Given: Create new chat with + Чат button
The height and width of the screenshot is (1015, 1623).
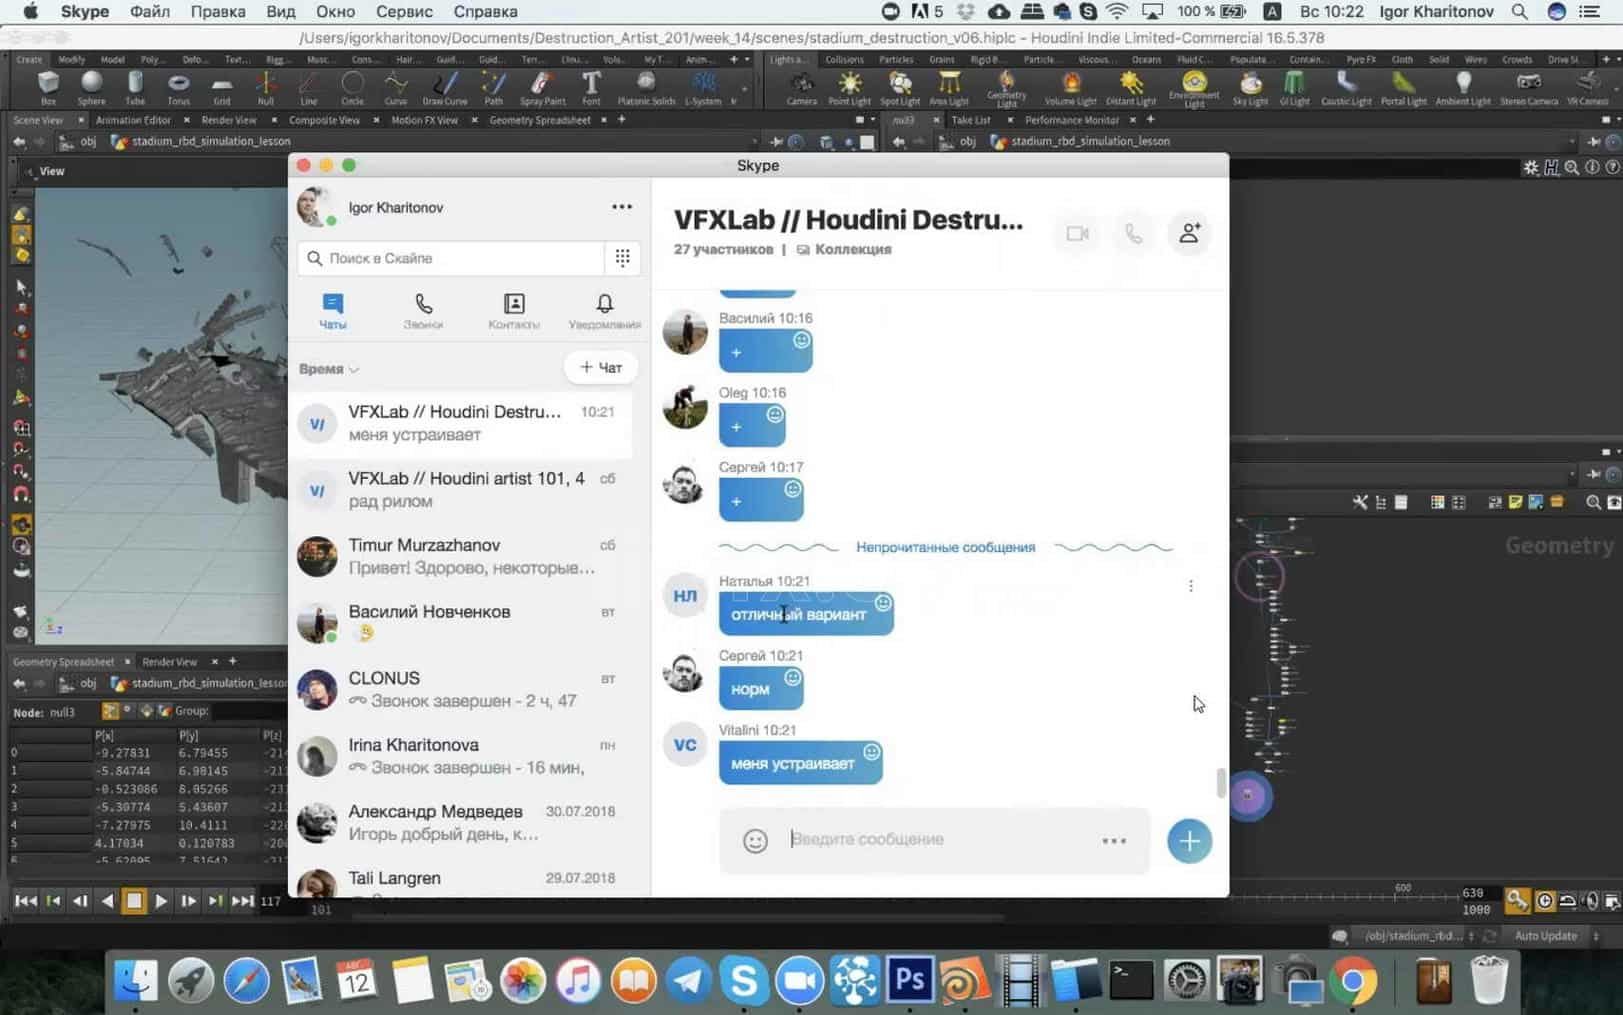Looking at the screenshot, I should (x=601, y=368).
